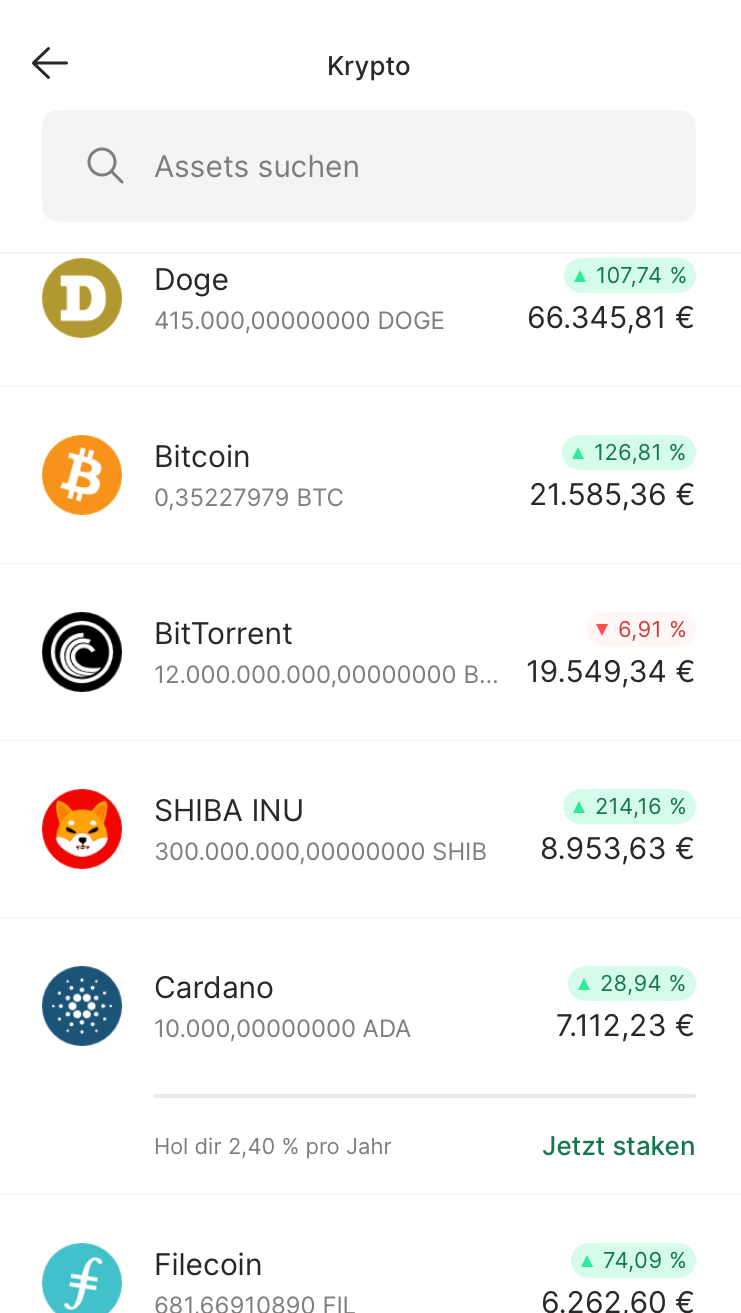Tap the orange Bitcoin logo
The width and height of the screenshot is (741, 1313).
point(82,475)
